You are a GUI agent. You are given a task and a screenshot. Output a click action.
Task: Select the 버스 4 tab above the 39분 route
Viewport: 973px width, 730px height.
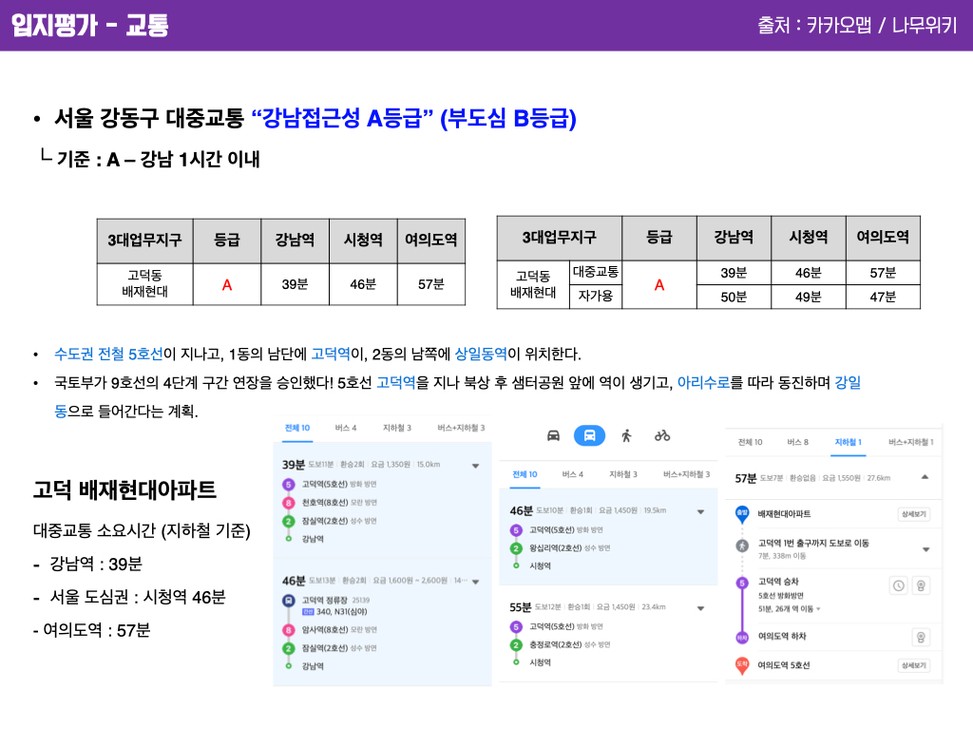point(346,428)
